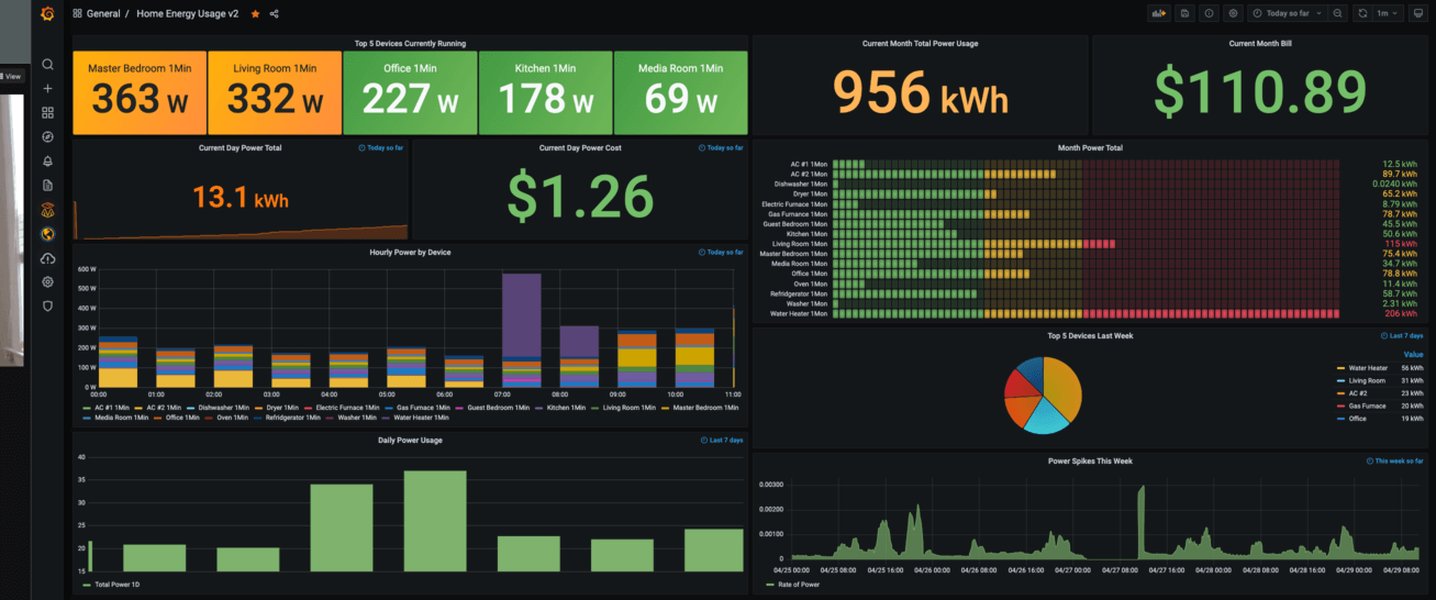
Task: Open dashboard settings gear in top toolbar
Action: pyautogui.click(x=1233, y=12)
